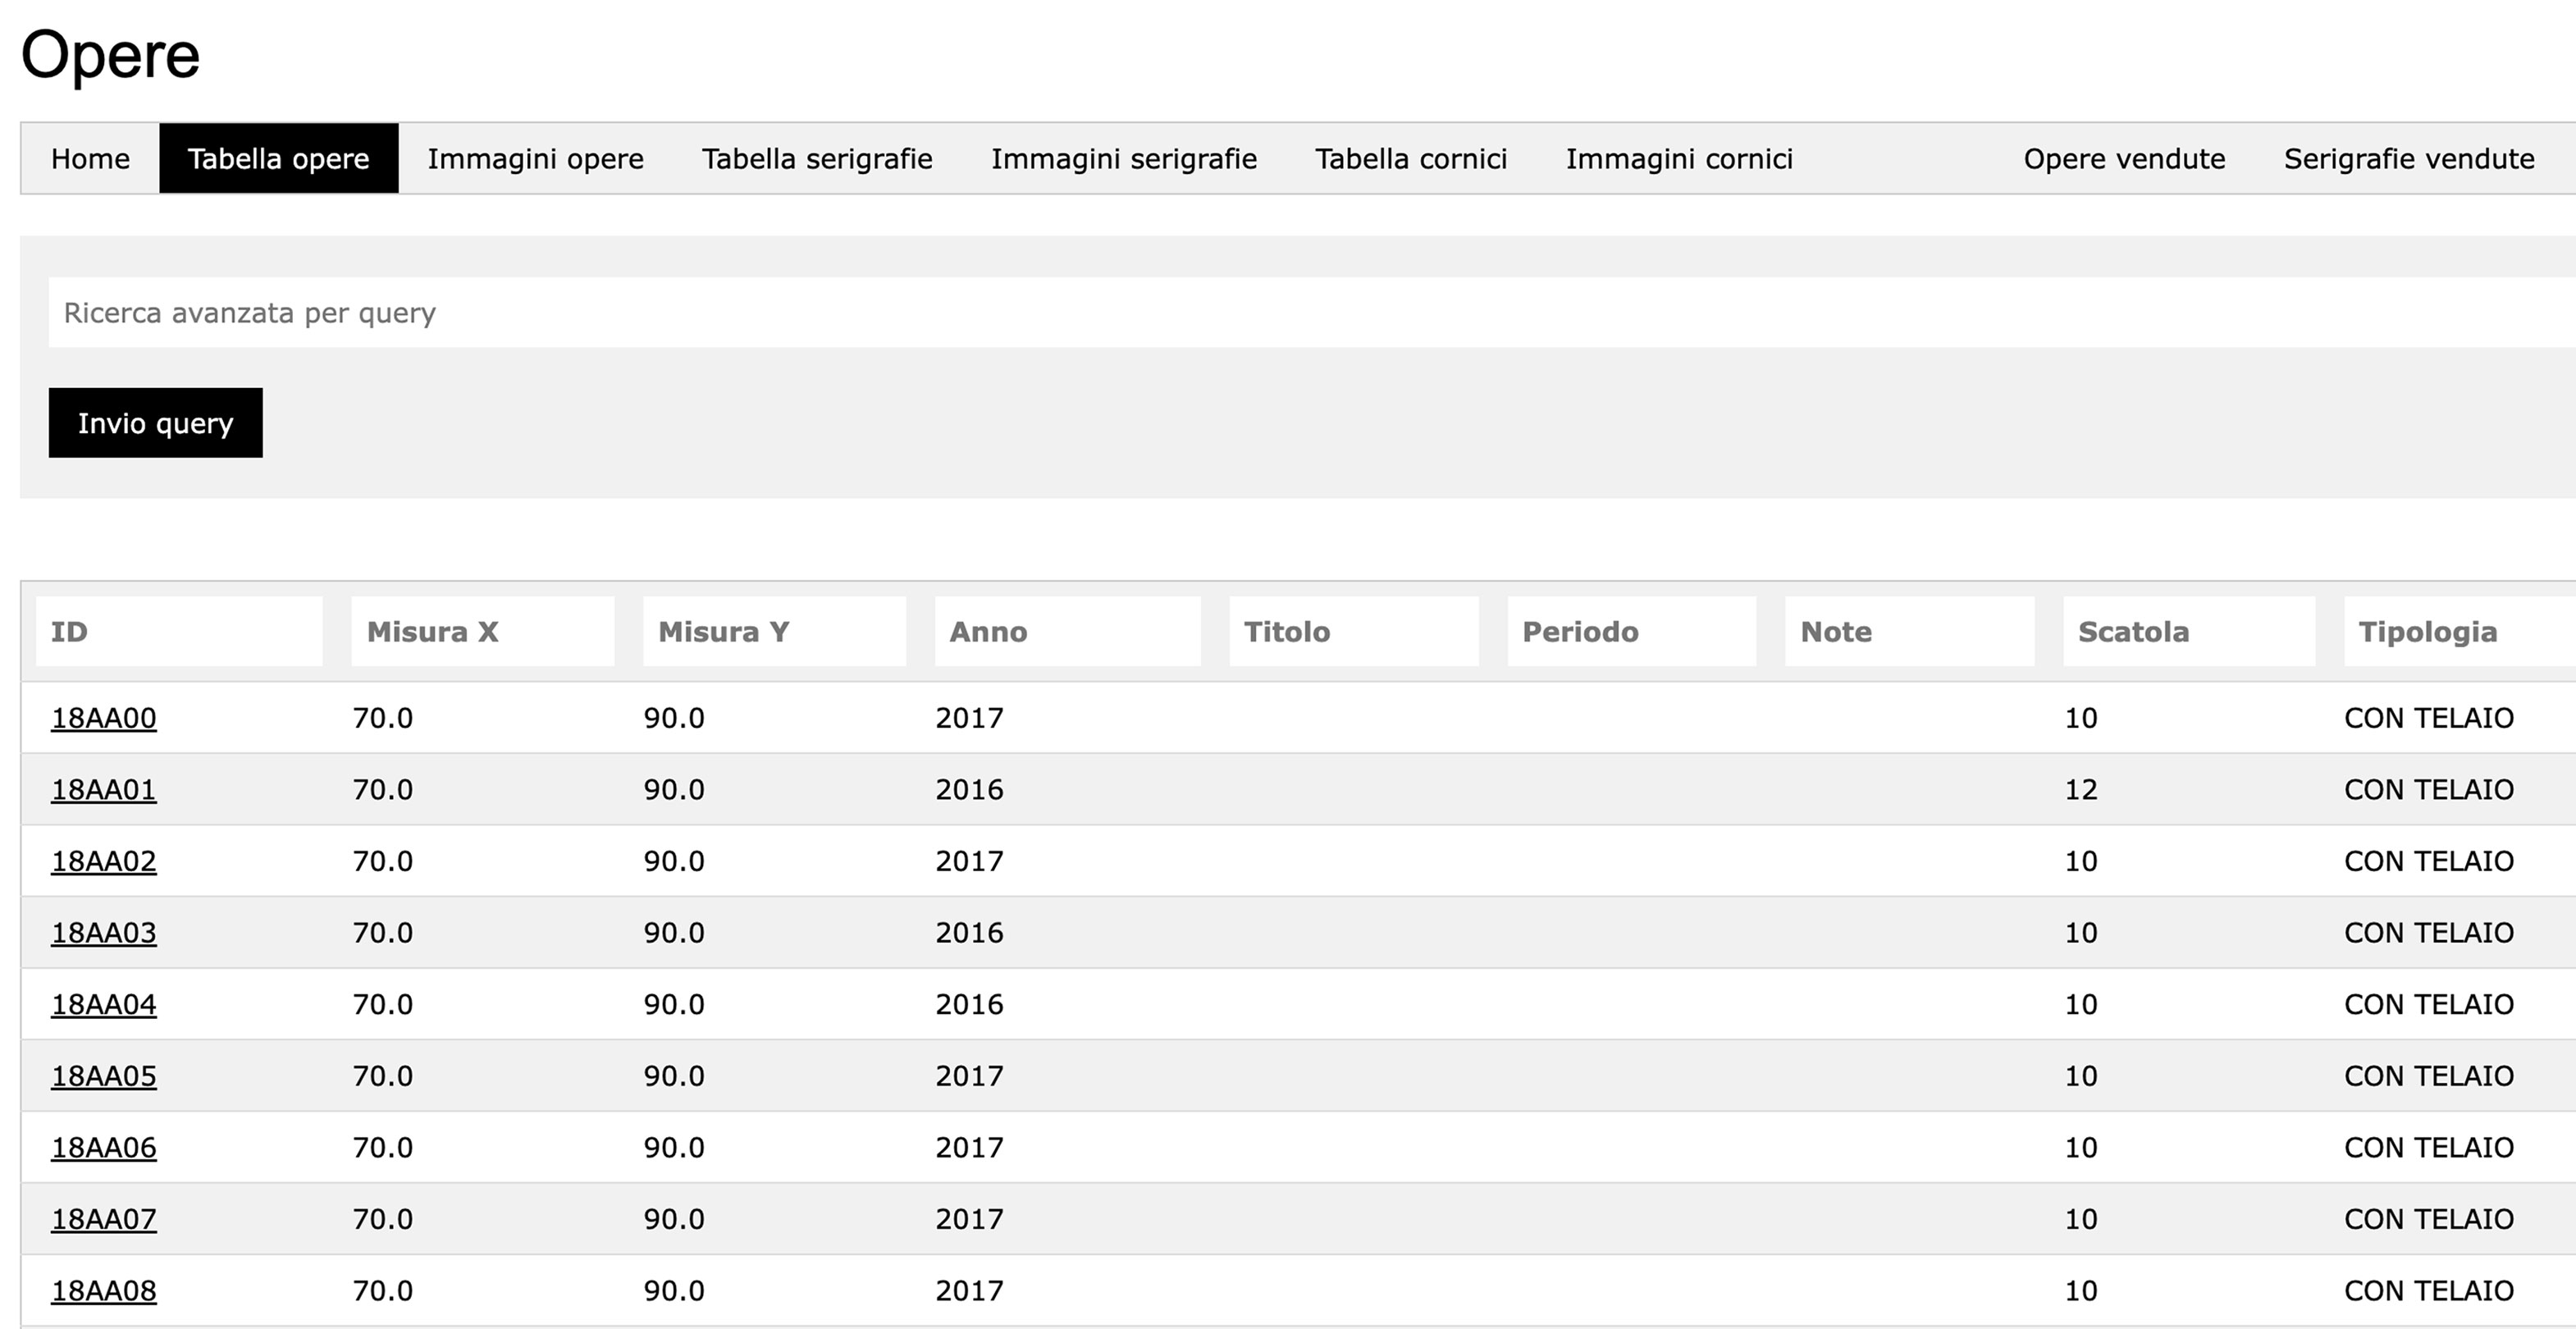Image resolution: width=2576 pixels, height=1329 pixels.
Task: Select Scatola 10 in row 18AA07
Action: (2081, 1219)
